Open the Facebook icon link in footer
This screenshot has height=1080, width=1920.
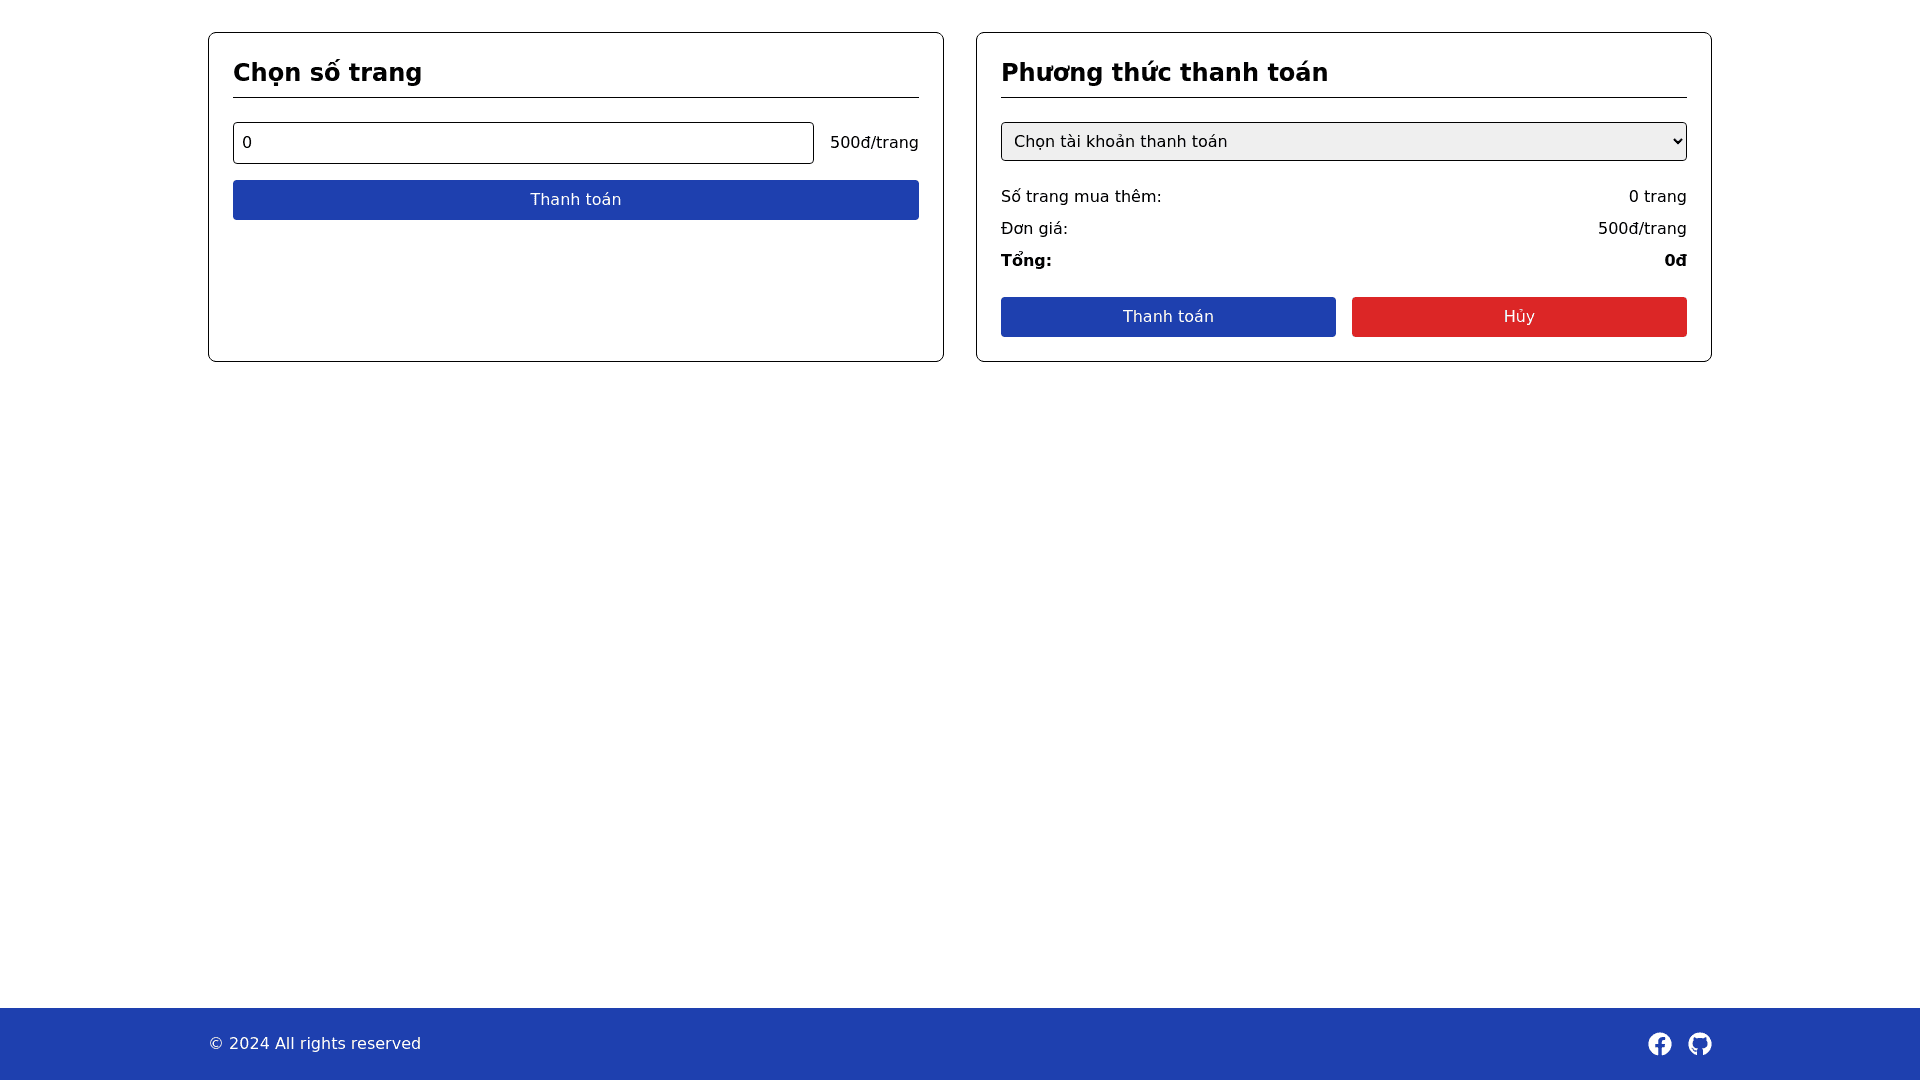tap(1659, 1044)
